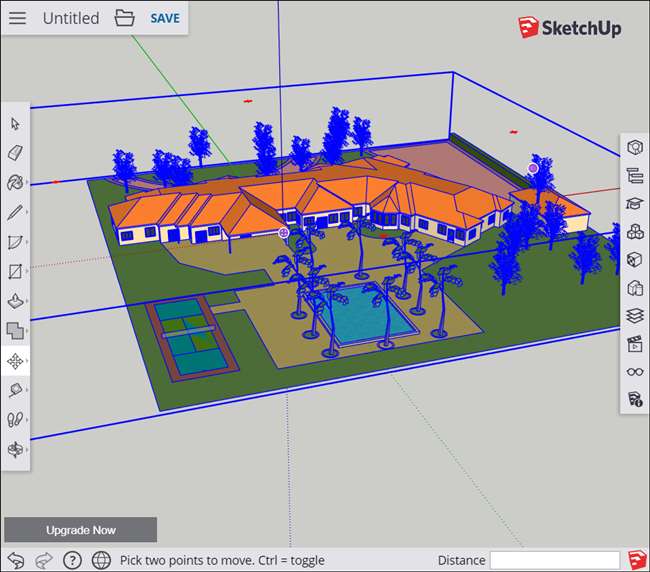Open the hamburger main menu
Image resolution: width=650 pixels, height=572 pixels.
click(17, 18)
